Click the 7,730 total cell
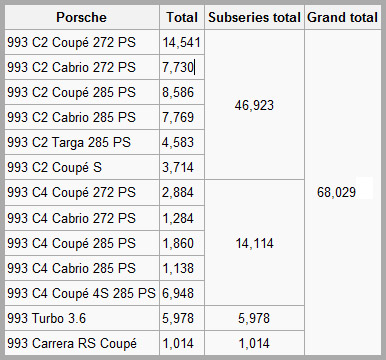 (182, 67)
